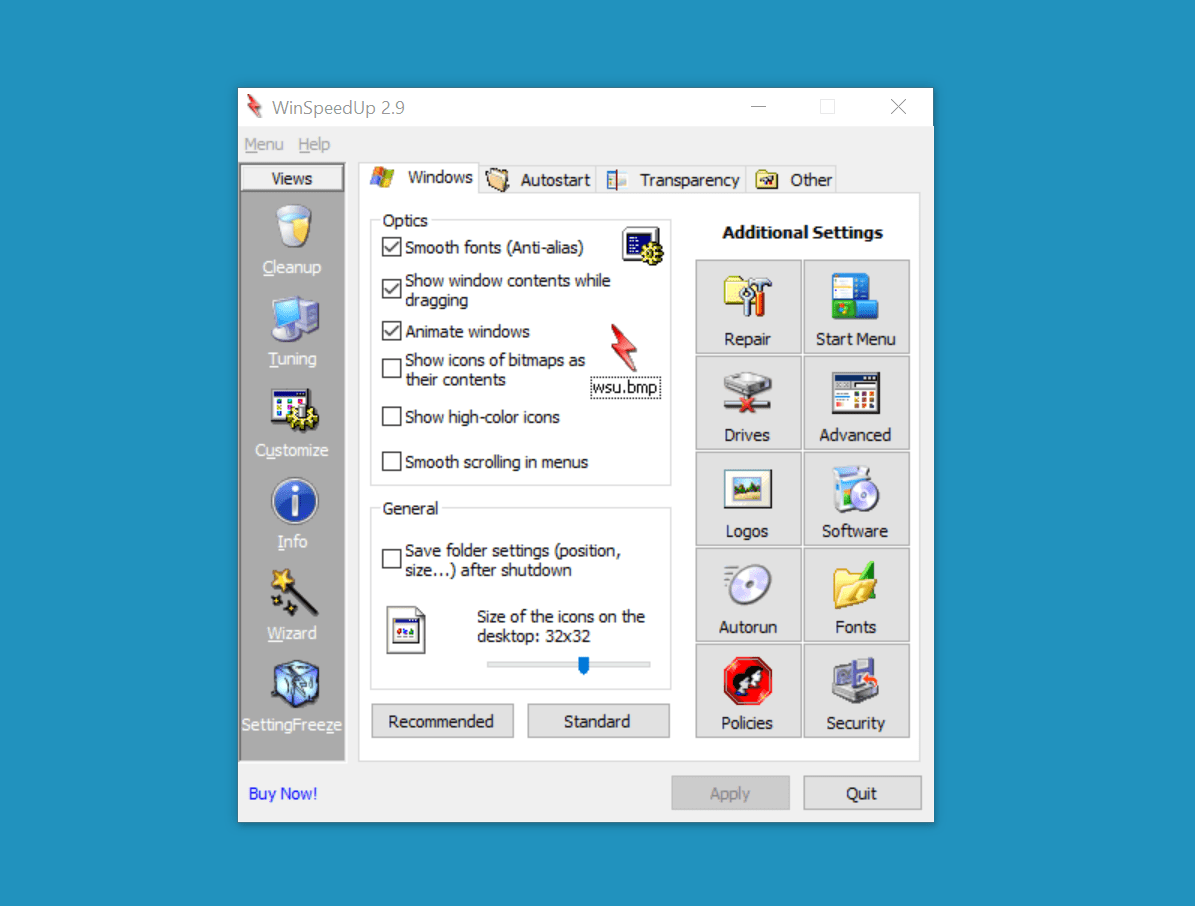Open Policies additional settings
The image size is (1195, 906).
pyautogui.click(x=748, y=691)
